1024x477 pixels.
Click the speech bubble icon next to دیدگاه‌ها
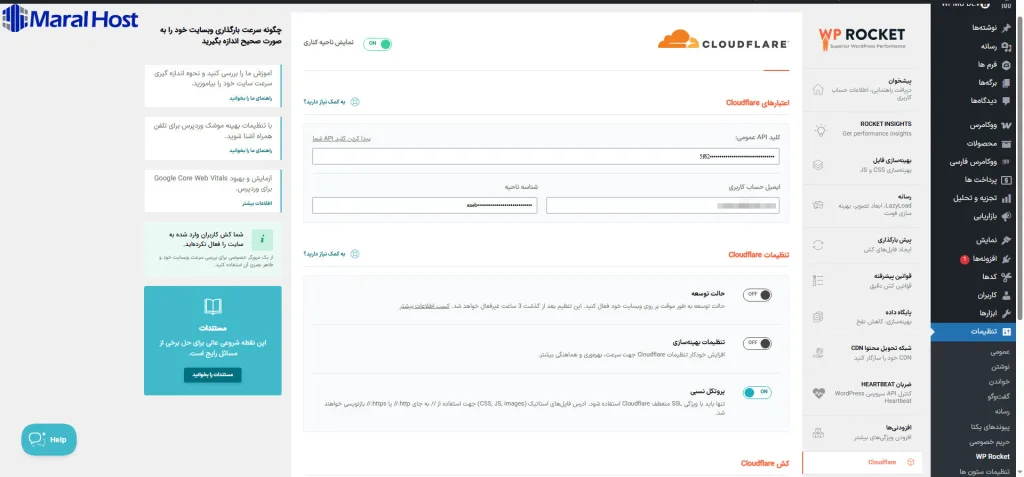pos(1006,101)
